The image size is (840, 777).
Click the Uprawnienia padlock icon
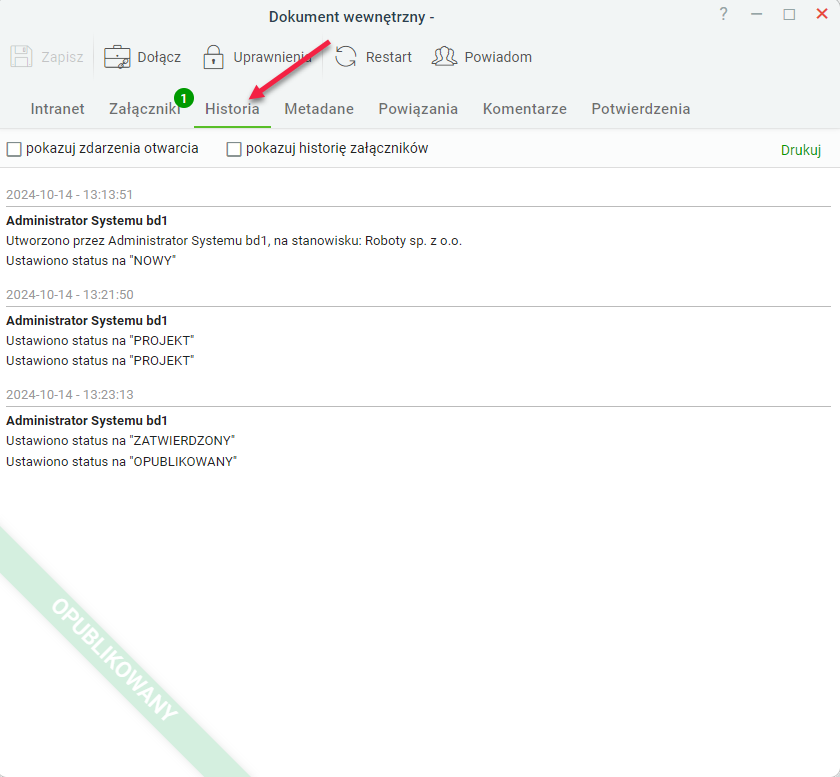213,57
